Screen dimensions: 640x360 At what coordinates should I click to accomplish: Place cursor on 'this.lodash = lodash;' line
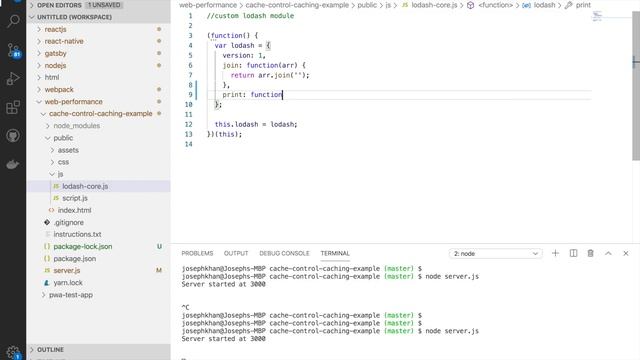coord(256,124)
